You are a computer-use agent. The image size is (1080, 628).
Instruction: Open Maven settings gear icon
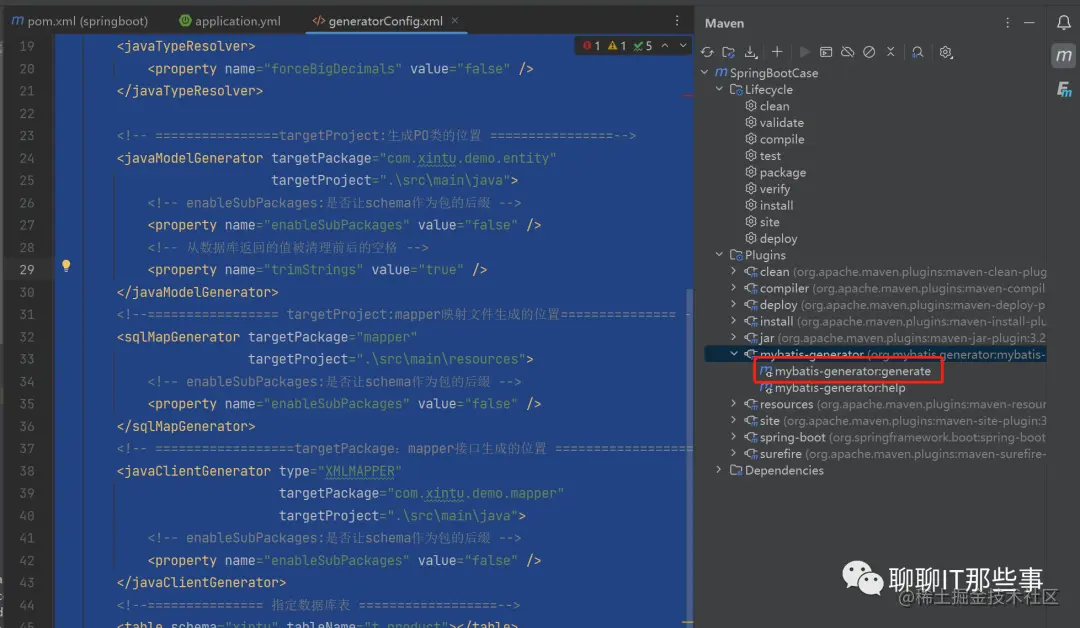(x=946, y=52)
